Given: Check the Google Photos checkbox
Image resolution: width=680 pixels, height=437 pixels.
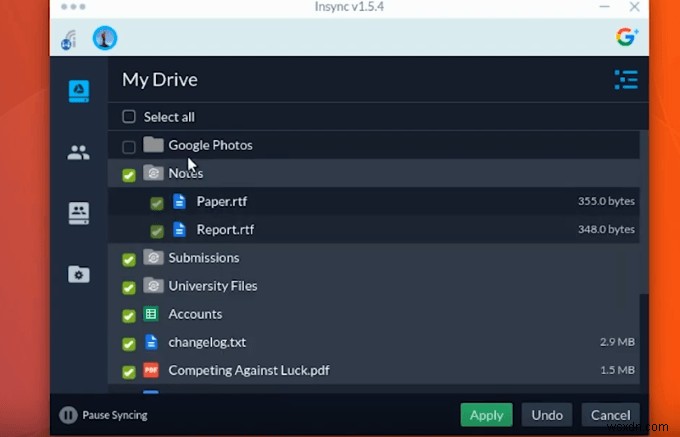Looking at the screenshot, I should click(129, 147).
